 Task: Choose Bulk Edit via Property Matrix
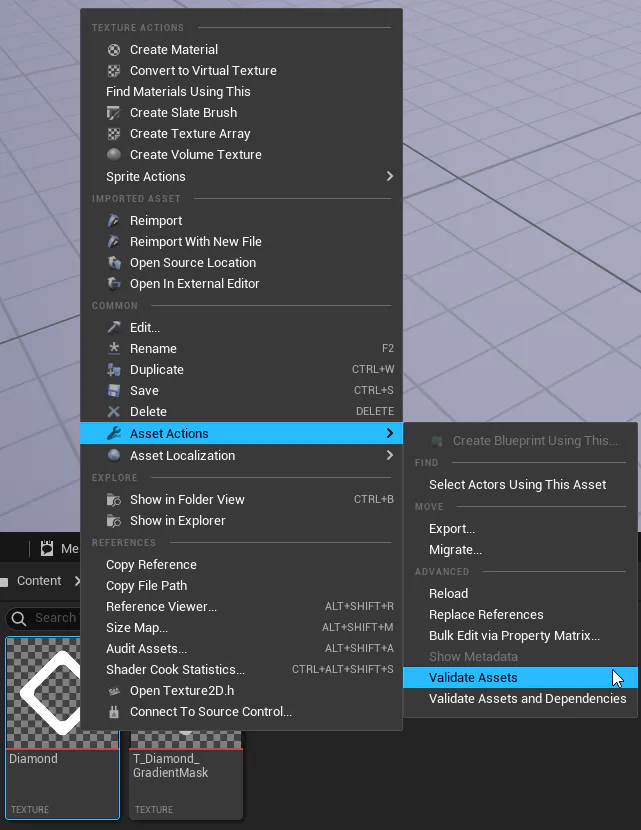(x=514, y=636)
